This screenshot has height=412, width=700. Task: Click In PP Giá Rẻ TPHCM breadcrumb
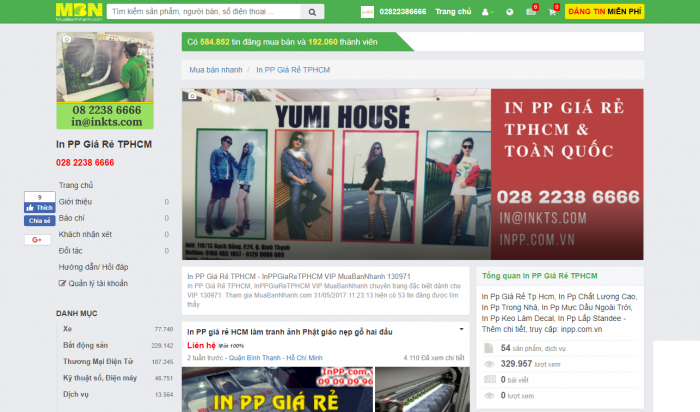tap(293, 70)
